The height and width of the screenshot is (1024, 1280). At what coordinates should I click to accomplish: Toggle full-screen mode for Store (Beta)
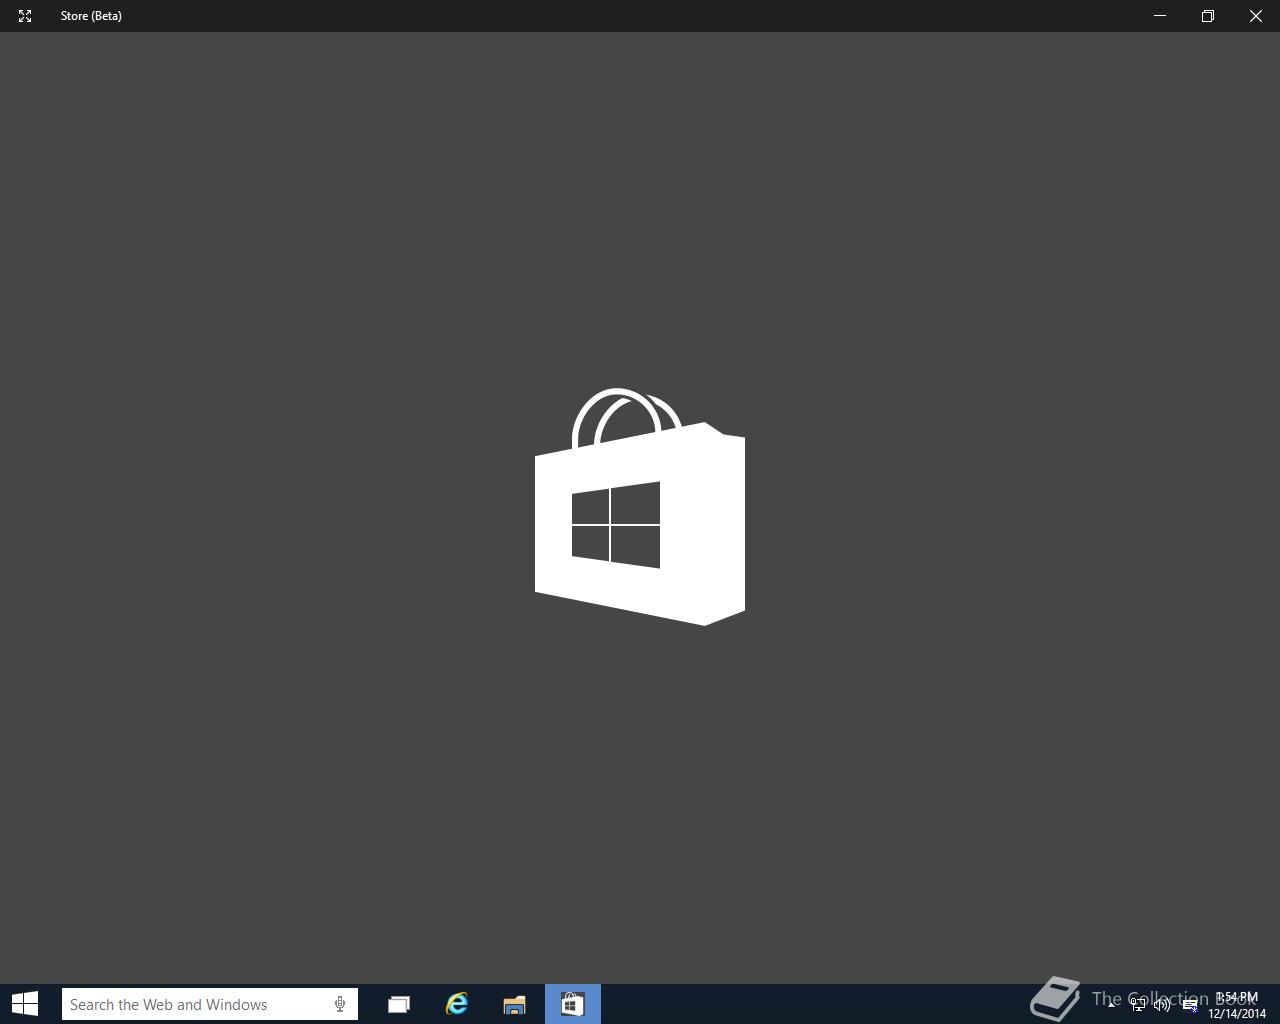point(25,16)
